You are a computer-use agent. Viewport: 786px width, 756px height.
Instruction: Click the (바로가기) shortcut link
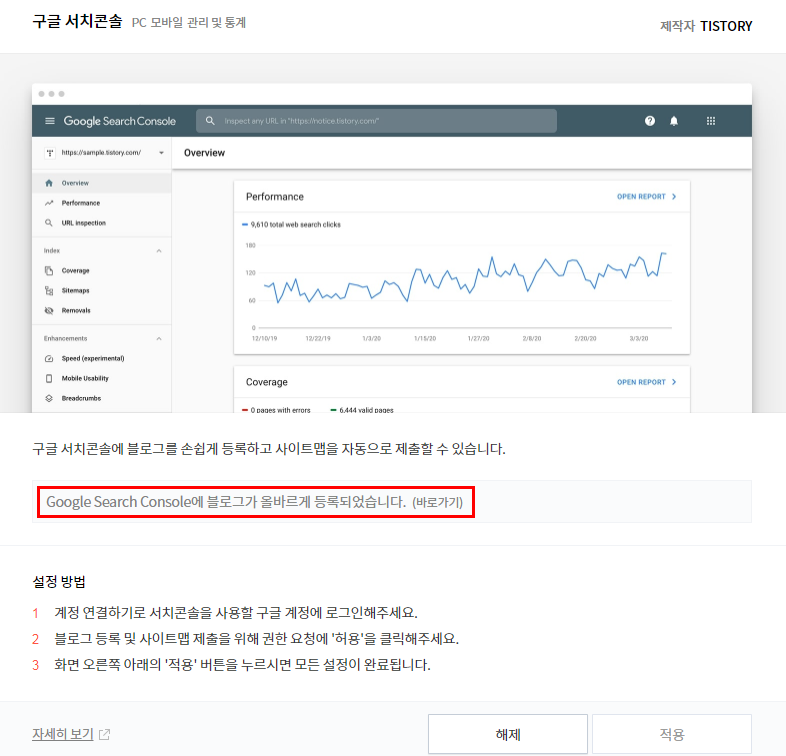pos(437,502)
